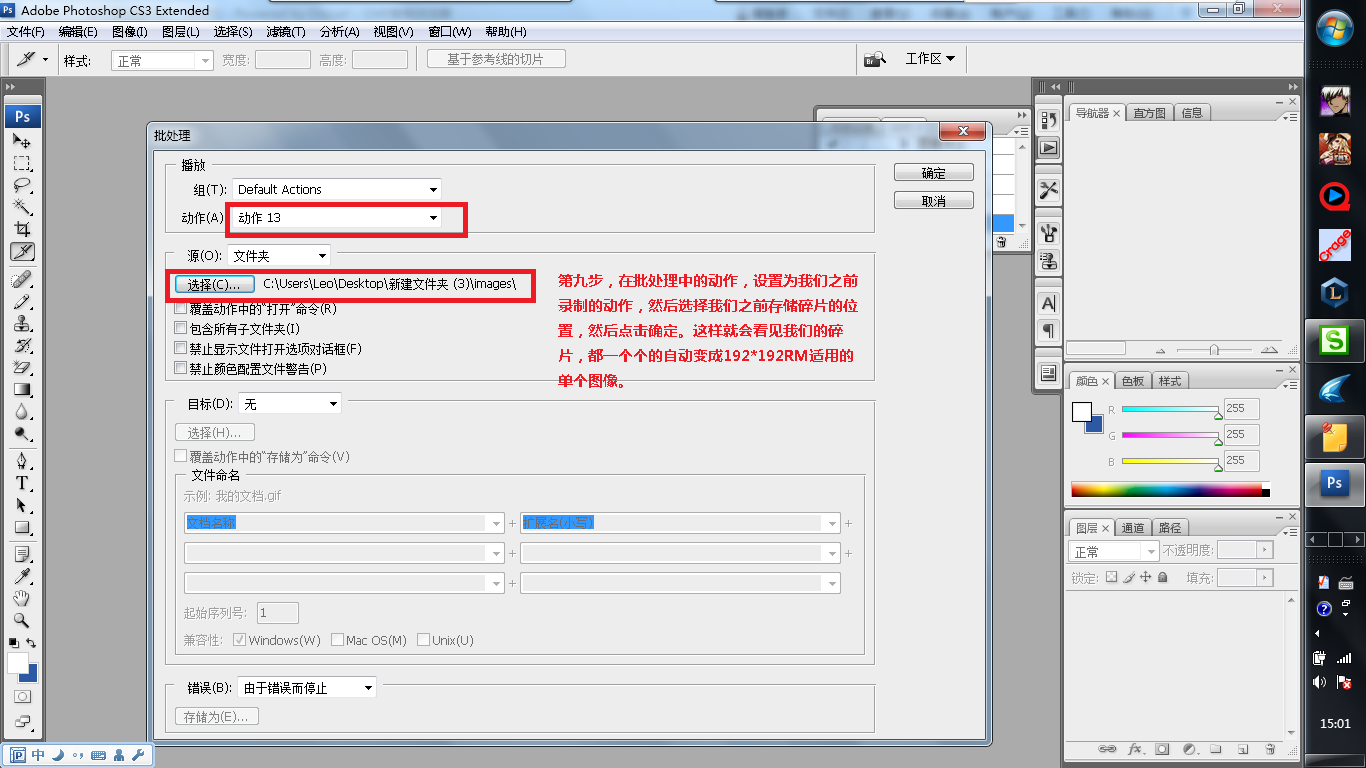Select the Rectangular Marquee tool
Screen dimensions: 1366x768
(22, 163)
